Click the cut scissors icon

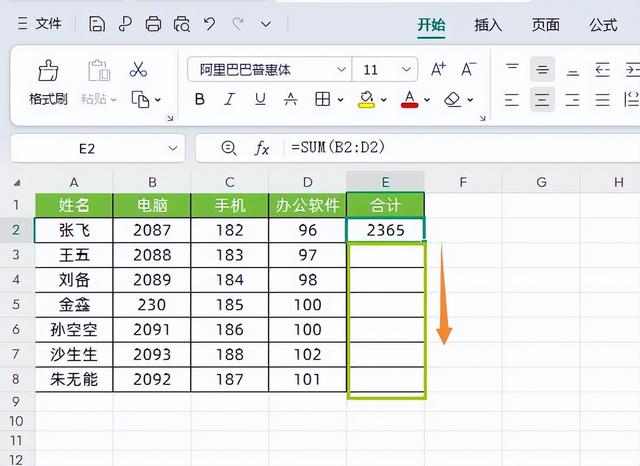(x=138, y=69)
